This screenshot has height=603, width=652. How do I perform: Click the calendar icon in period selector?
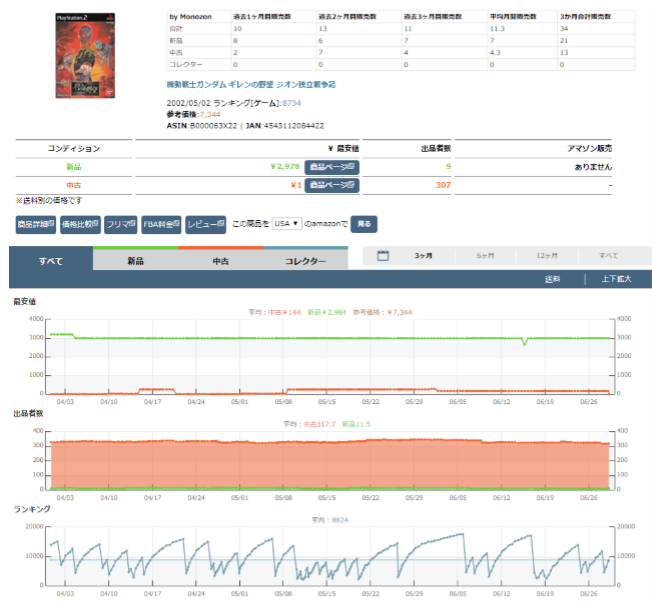[x=383, y=255]
